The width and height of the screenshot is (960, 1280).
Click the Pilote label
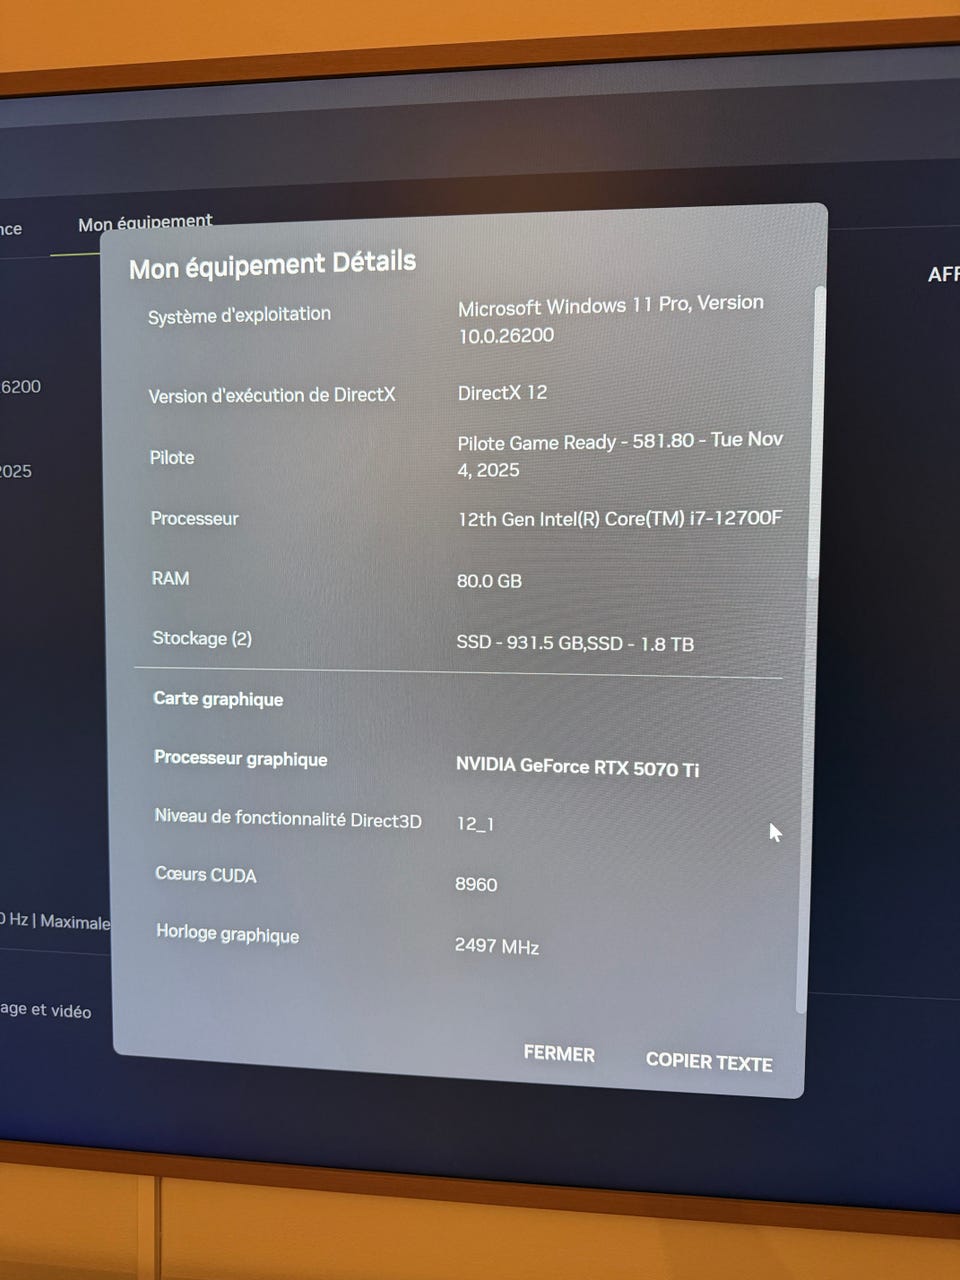click(172, 457)
